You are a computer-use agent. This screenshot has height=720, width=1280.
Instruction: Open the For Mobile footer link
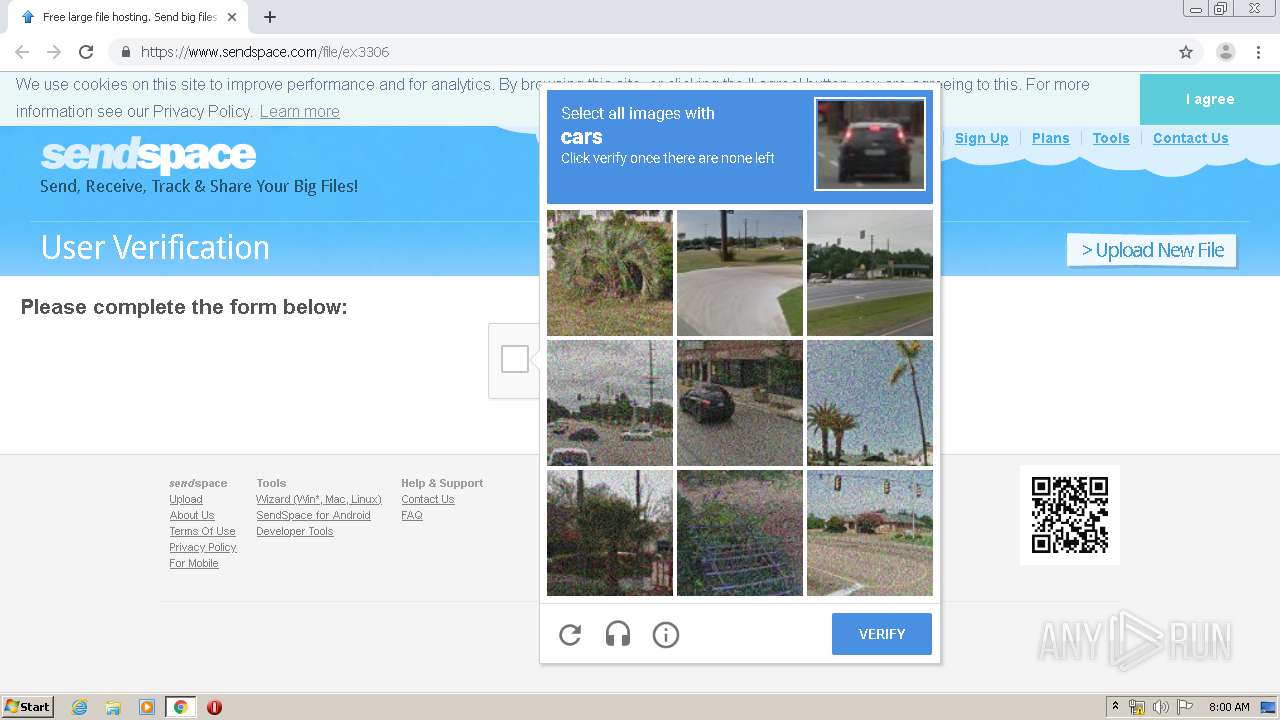[x=194, y=563]
